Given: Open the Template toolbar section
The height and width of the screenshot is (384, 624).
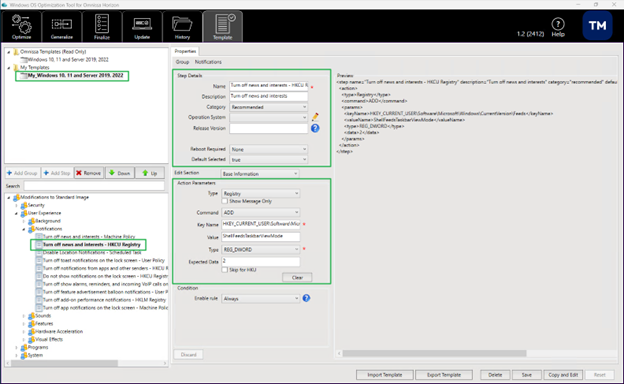Looking at the screenshot, I should coord(222,27).
